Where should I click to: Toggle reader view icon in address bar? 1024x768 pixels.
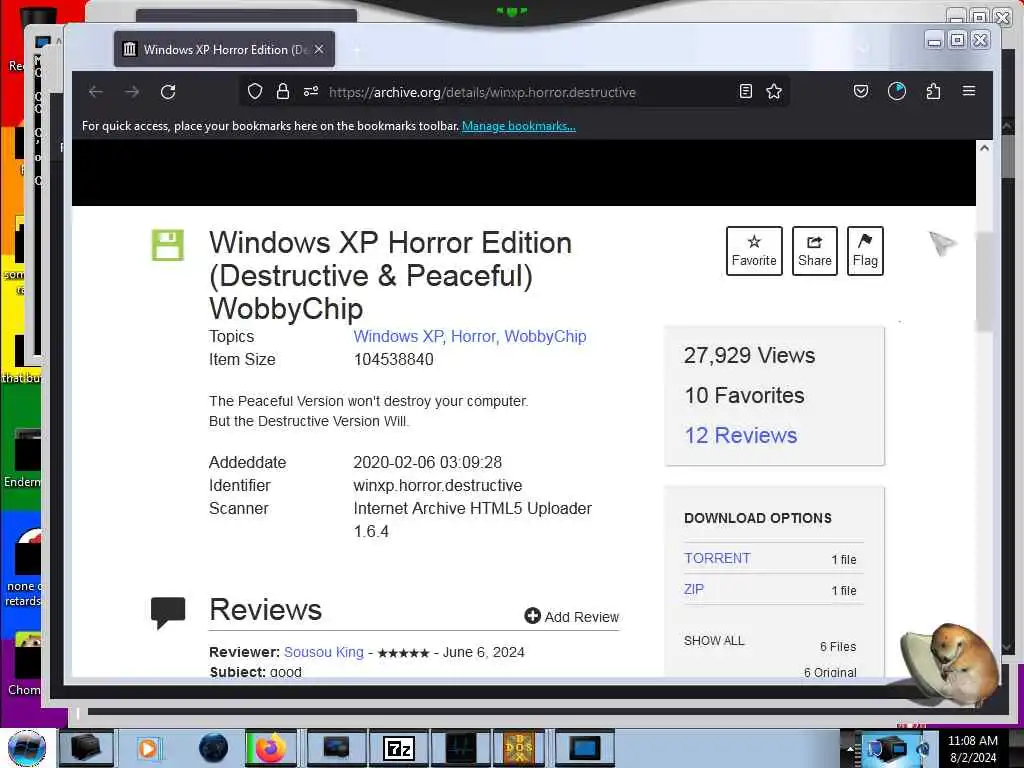tap(745, 91)
